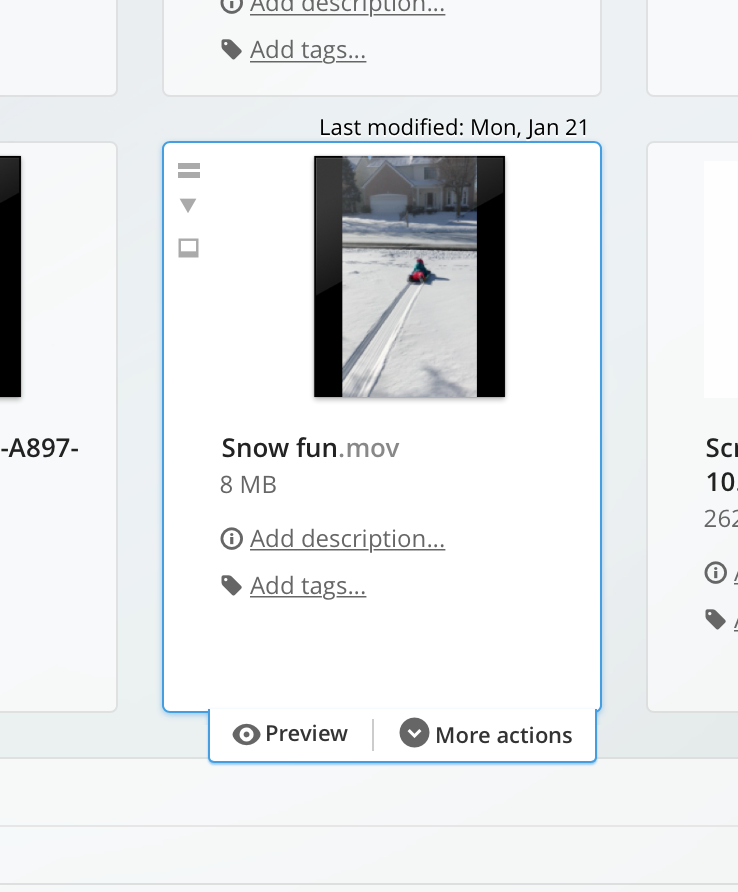
Task: Click the circled chevron beside More actions
Action: (414, 733)
